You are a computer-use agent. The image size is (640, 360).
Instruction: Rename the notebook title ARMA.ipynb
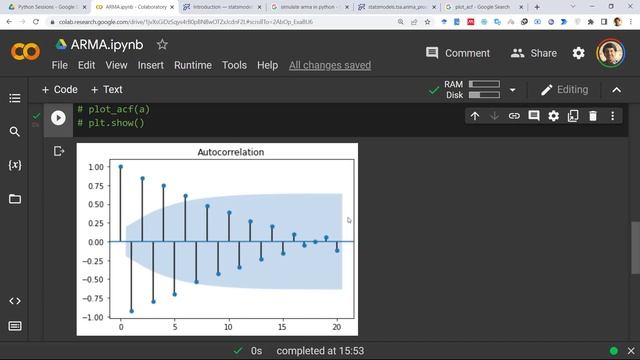[x=107, y=44]
